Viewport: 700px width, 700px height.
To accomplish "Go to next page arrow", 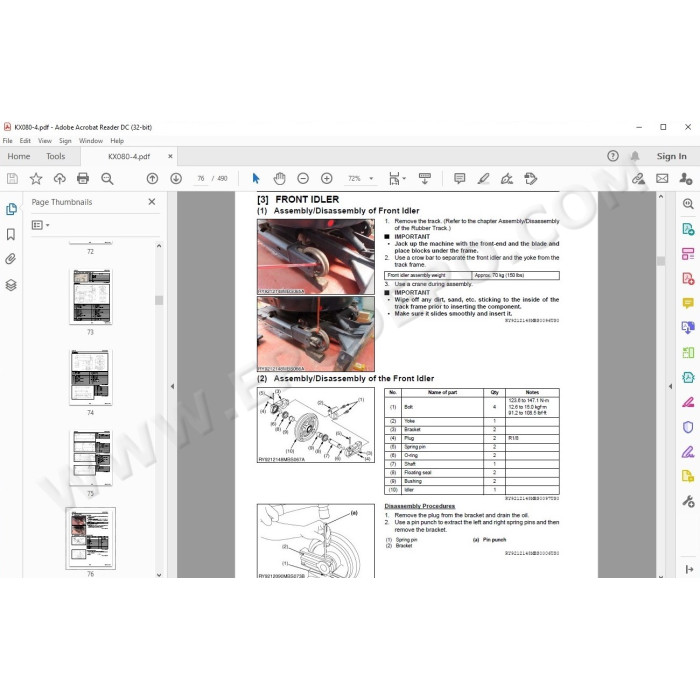I will tap(176, 179).
